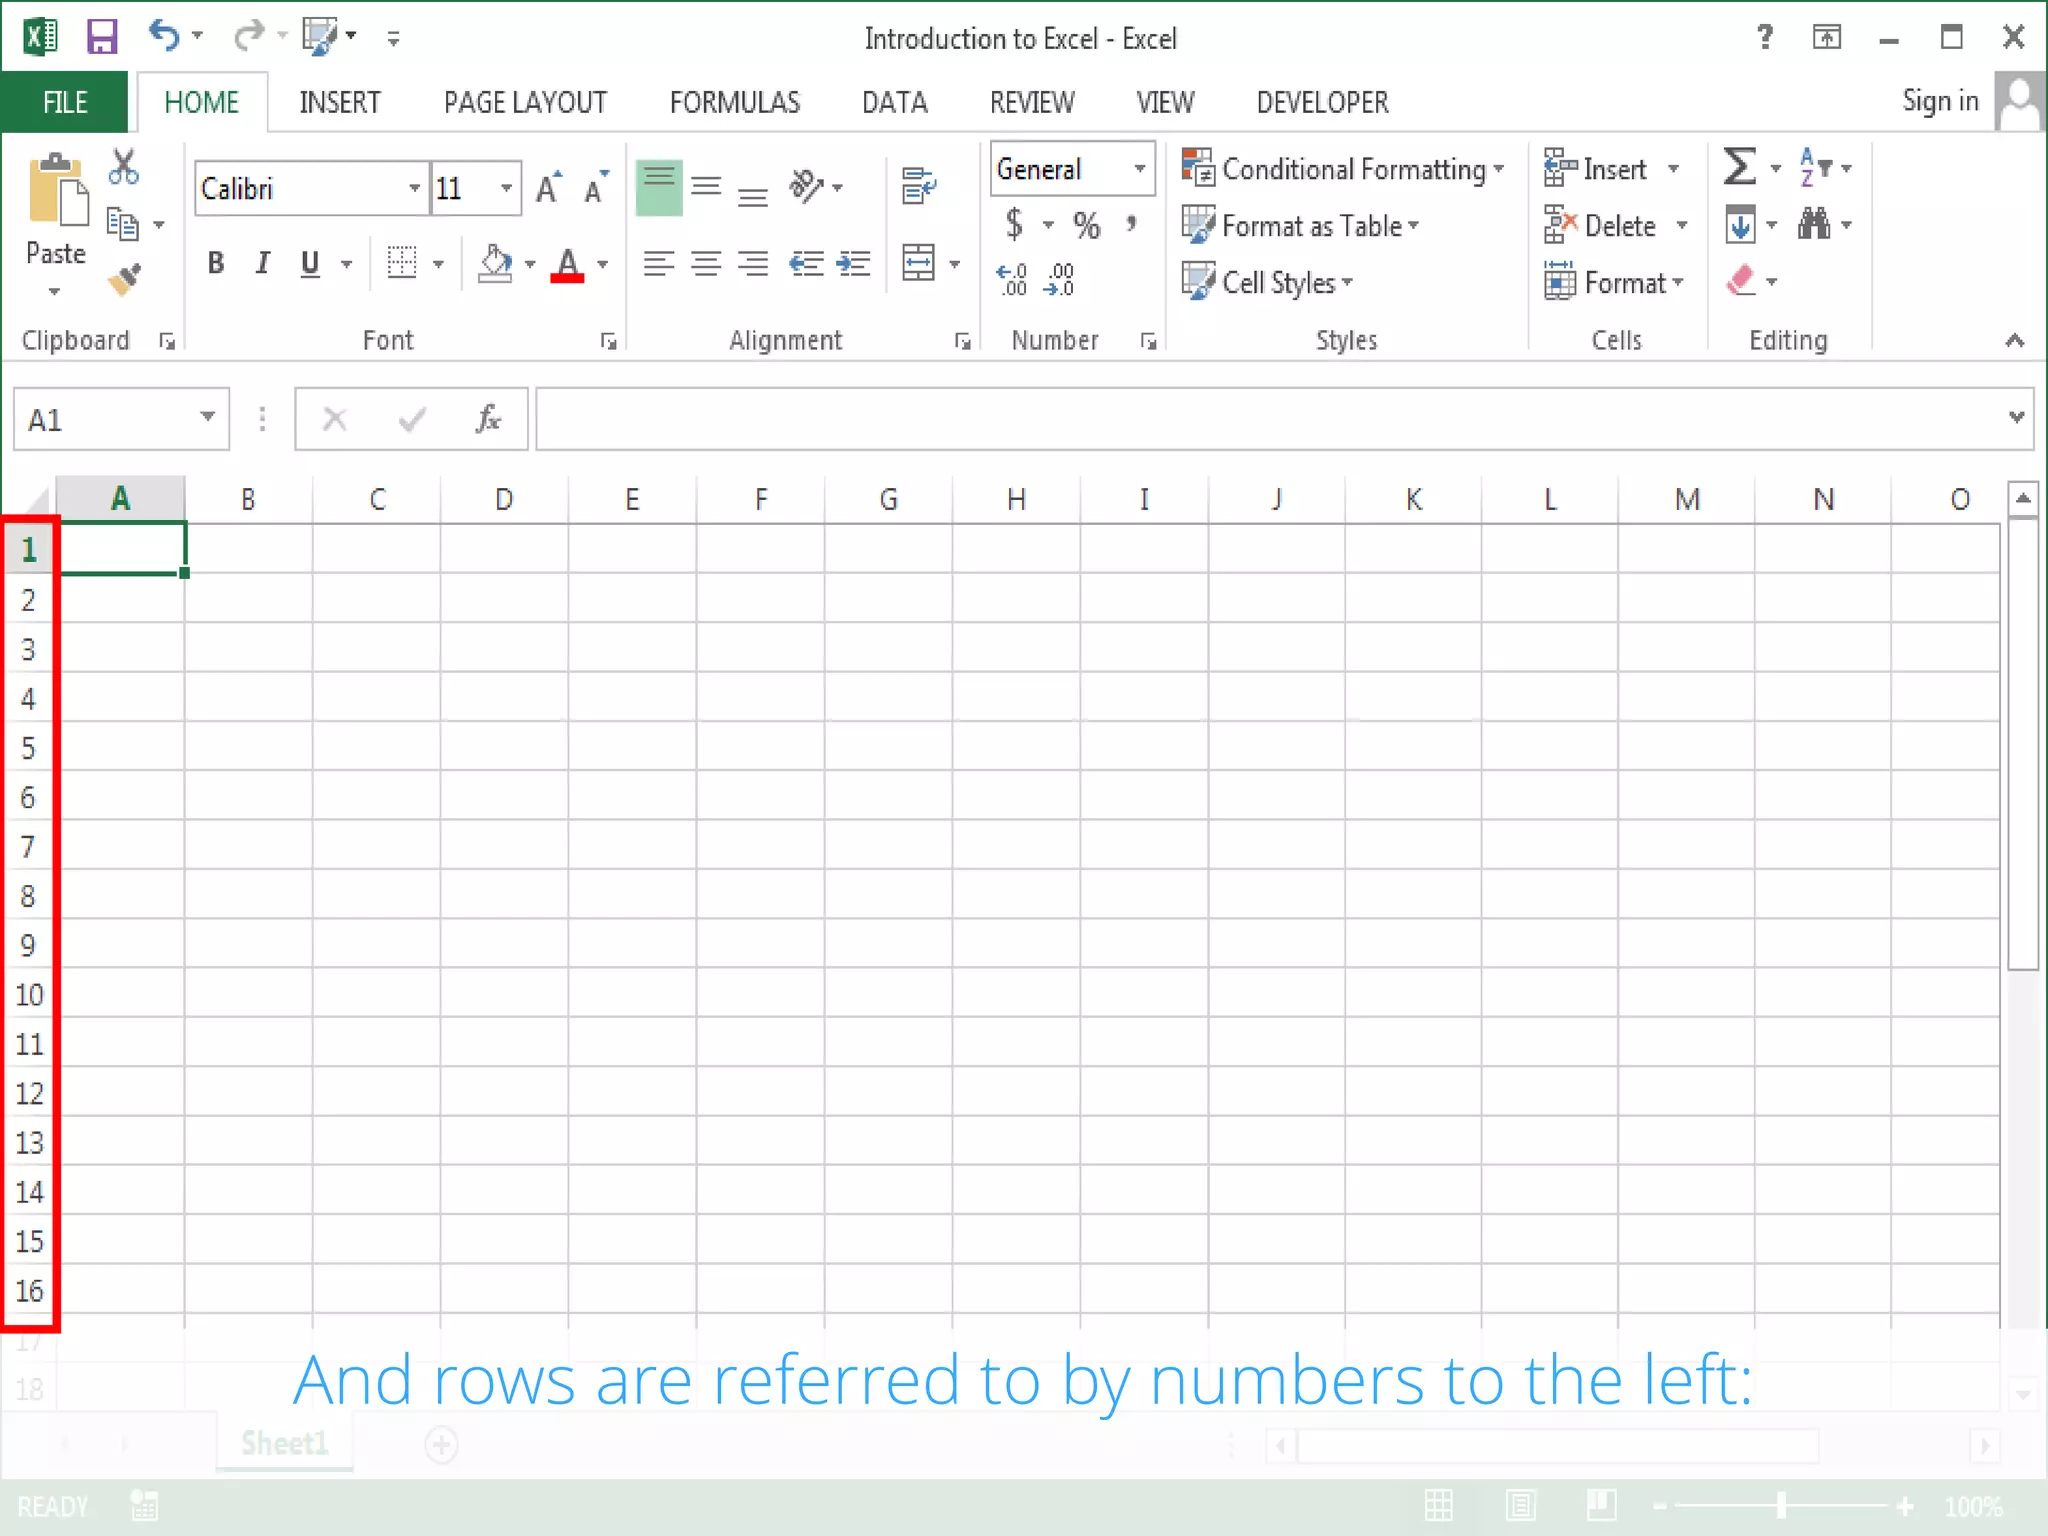This screenshot has width=2048, height=1536.
Task: Click the vertical scrollbar up arrow
Action: 2023,497
